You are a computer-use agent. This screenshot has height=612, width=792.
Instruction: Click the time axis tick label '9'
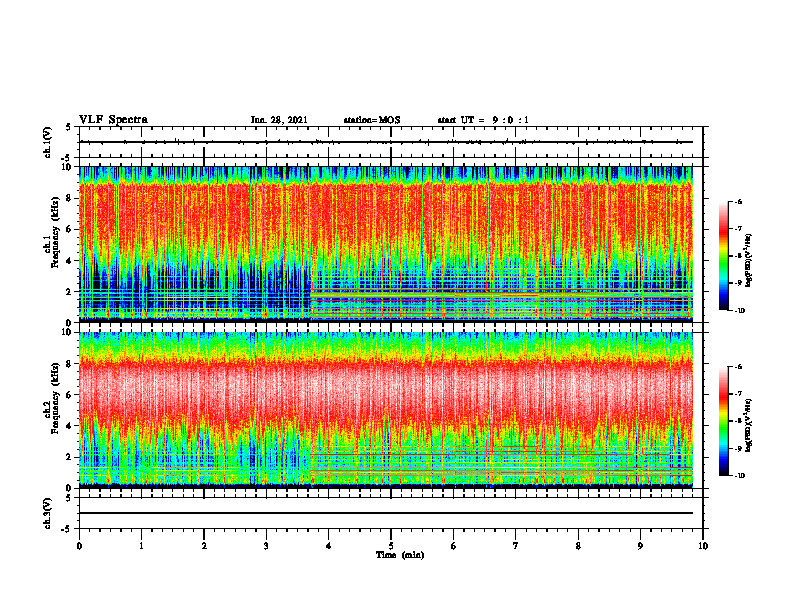coord(640,546)
